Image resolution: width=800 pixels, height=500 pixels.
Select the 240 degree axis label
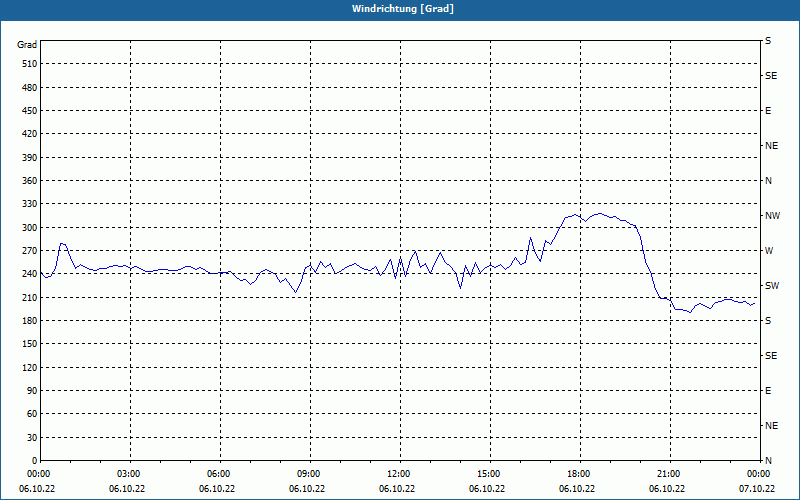pos(29,274)
